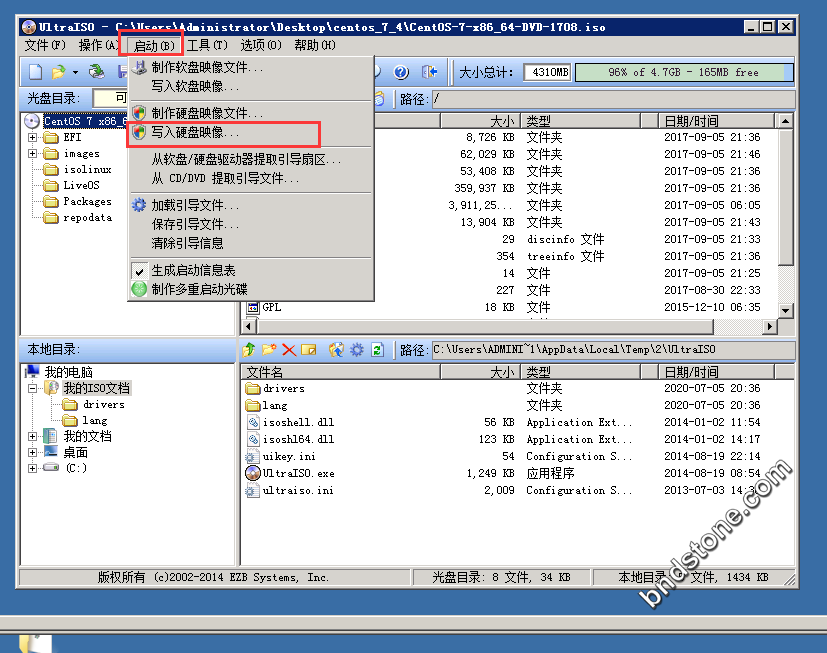
Task: Click the New folder icon in the local toolbar
Action: (269, 350)
